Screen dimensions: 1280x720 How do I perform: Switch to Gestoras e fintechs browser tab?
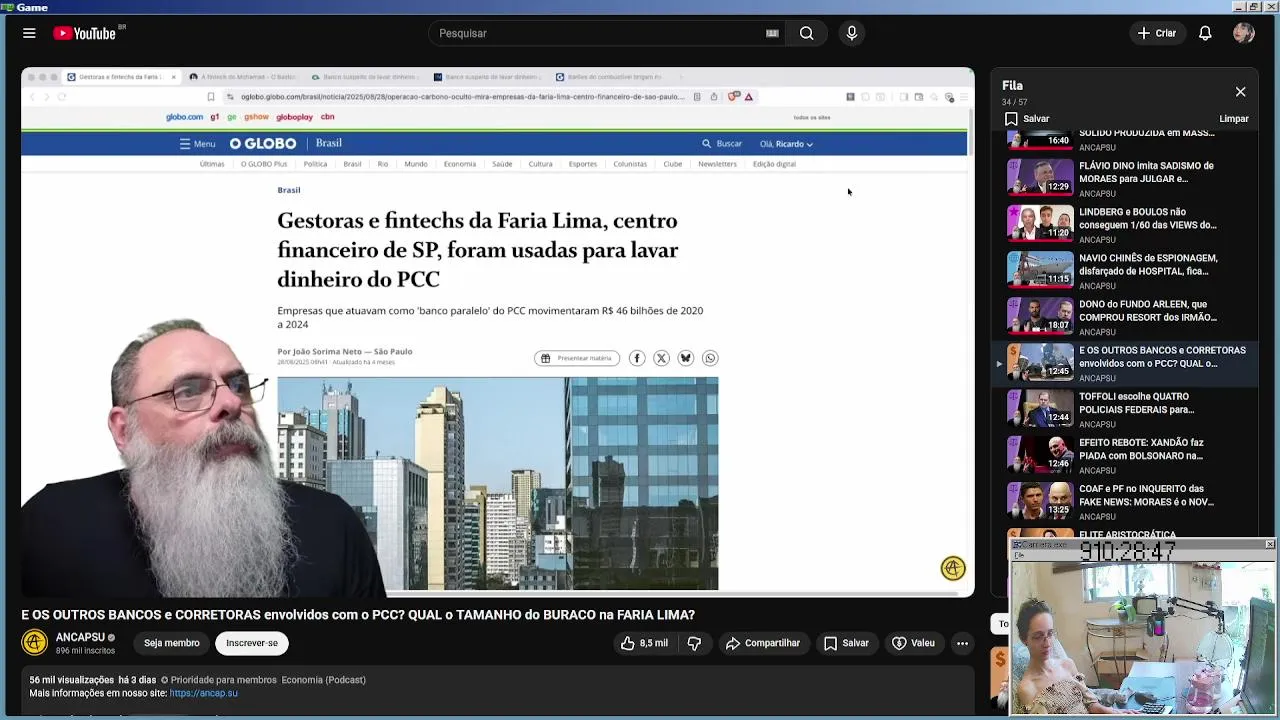(x=120, y=77)
